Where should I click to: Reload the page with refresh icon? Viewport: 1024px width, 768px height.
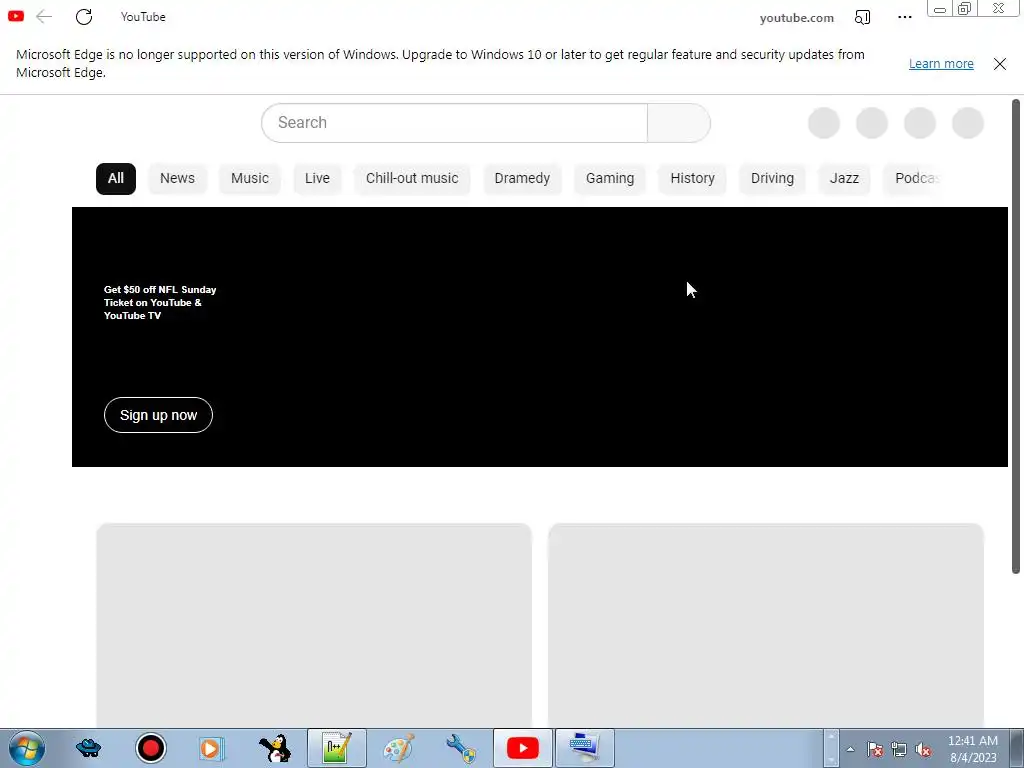[84, 17]
